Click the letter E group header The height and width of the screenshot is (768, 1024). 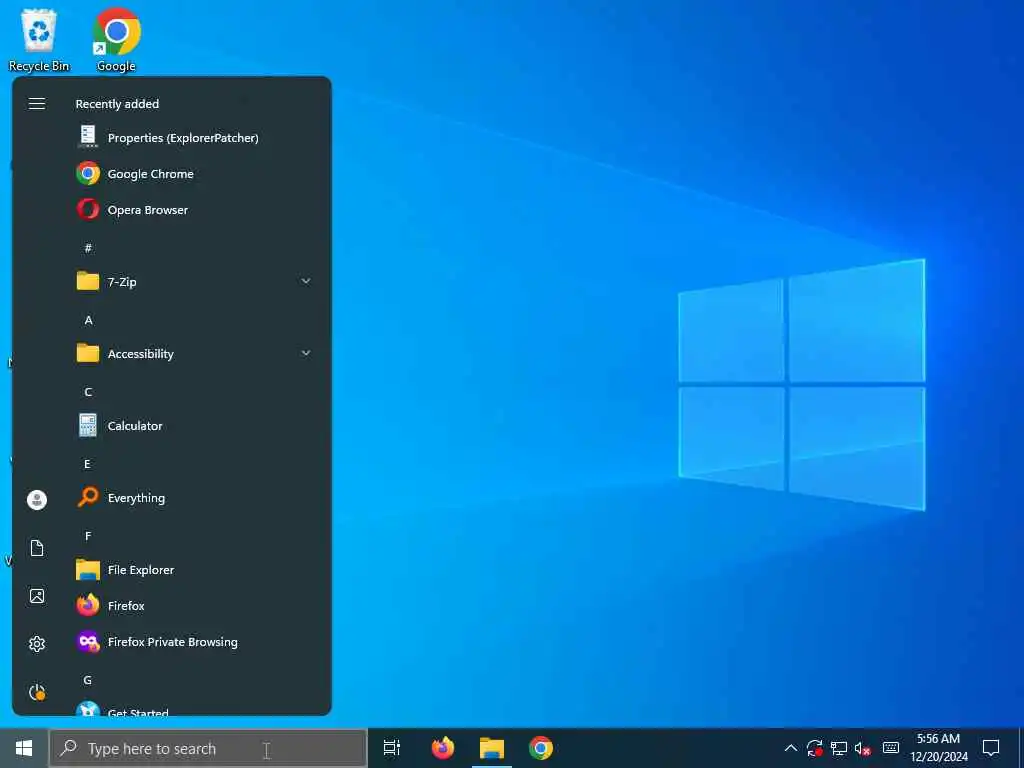(88, 464)
